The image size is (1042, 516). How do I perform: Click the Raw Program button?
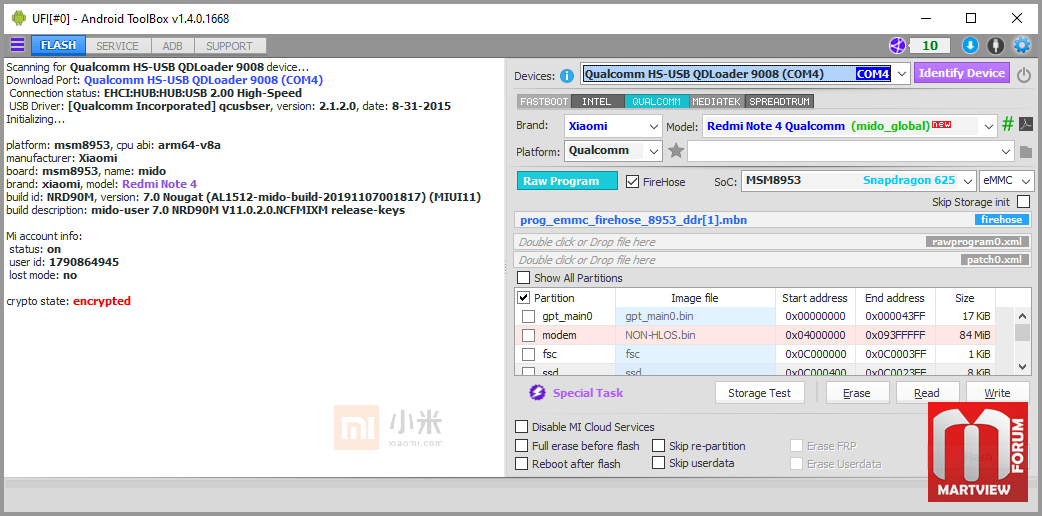tap(568, 181)
